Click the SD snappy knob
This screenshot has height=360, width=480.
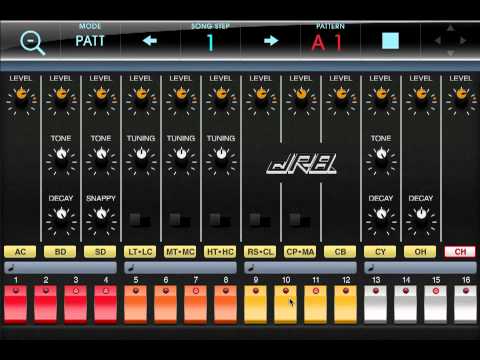pos(101,220)
